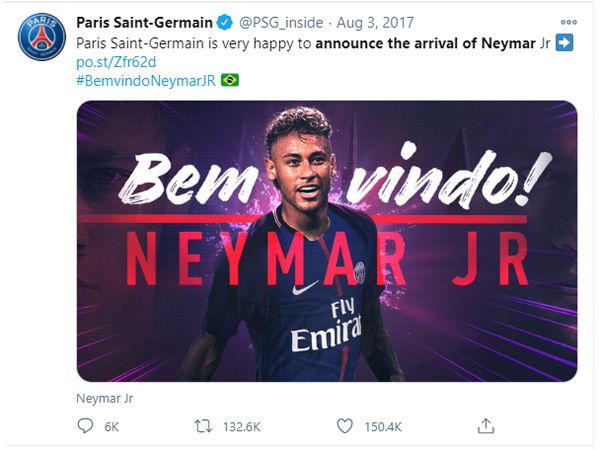Open replies via the speech bubble icon
This screenshot has width=600, height=450.
85,426
